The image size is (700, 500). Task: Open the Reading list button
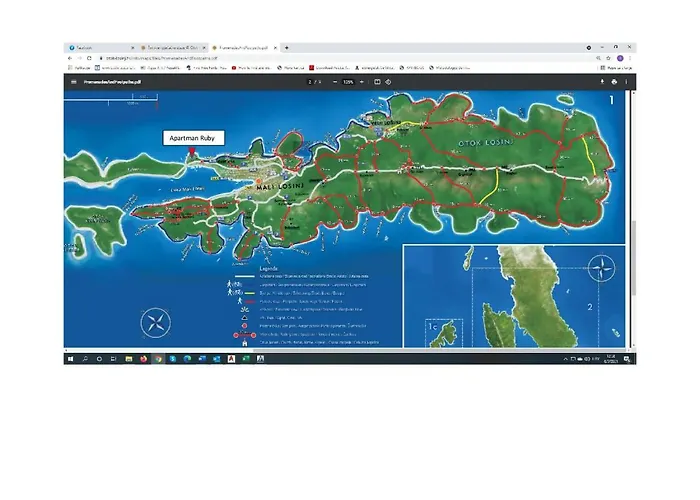(616, 68)
